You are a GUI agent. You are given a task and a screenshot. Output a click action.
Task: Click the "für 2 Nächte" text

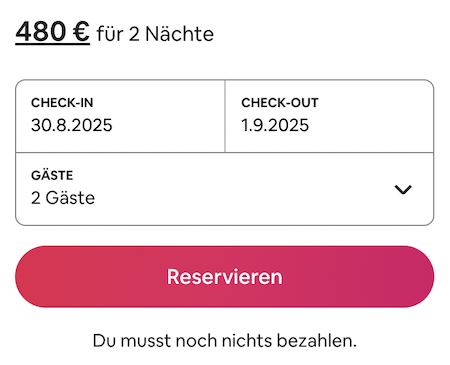point(155,34)
